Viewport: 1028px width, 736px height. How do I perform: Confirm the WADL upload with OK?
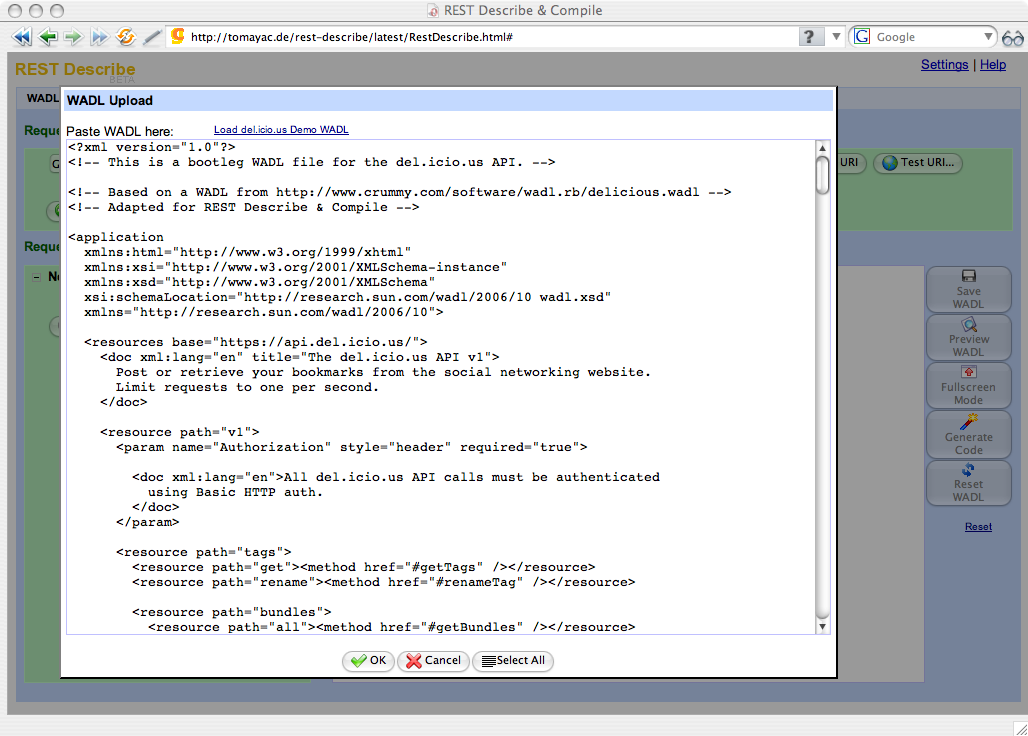[368, 661]
